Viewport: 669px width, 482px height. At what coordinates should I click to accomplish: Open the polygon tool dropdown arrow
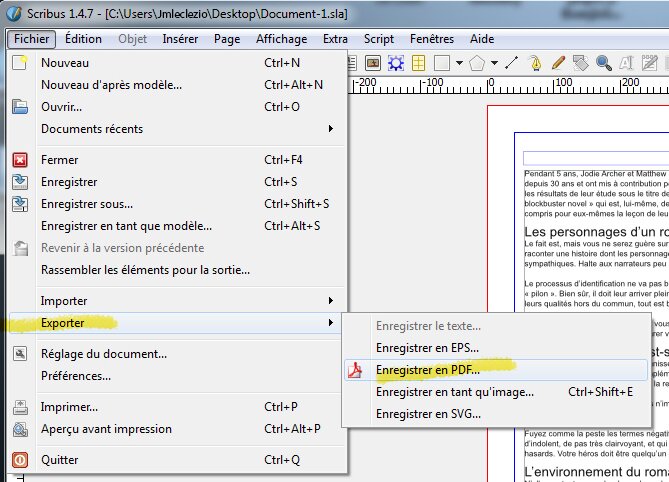click(494, 63)
